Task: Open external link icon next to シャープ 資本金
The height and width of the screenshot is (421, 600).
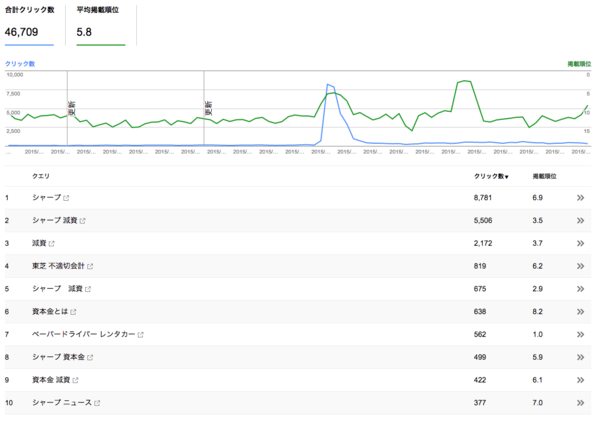Action: pyautogui.click(x=90, y=357)
